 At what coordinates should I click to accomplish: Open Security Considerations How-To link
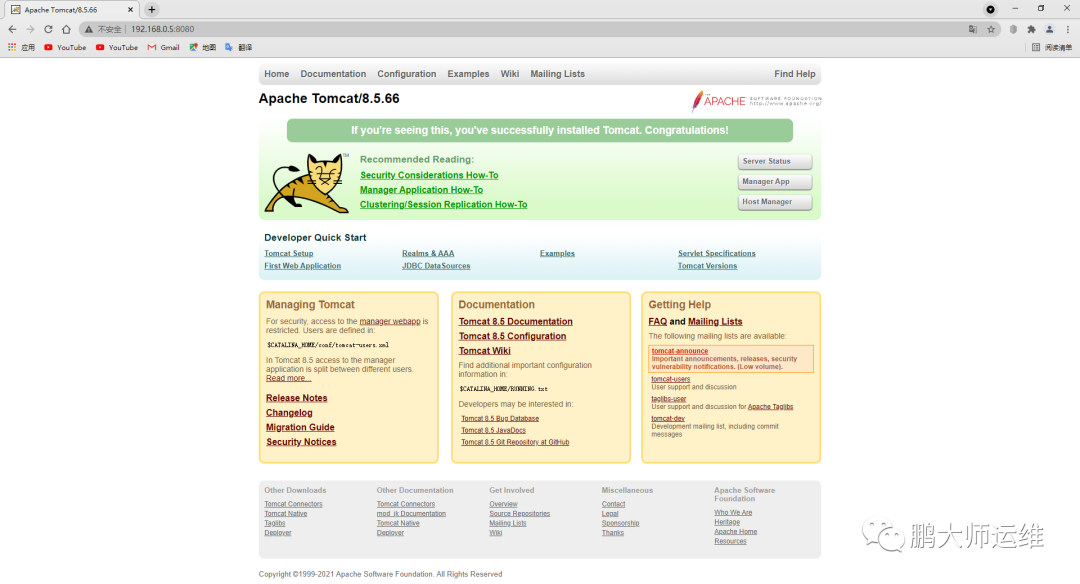429,176
